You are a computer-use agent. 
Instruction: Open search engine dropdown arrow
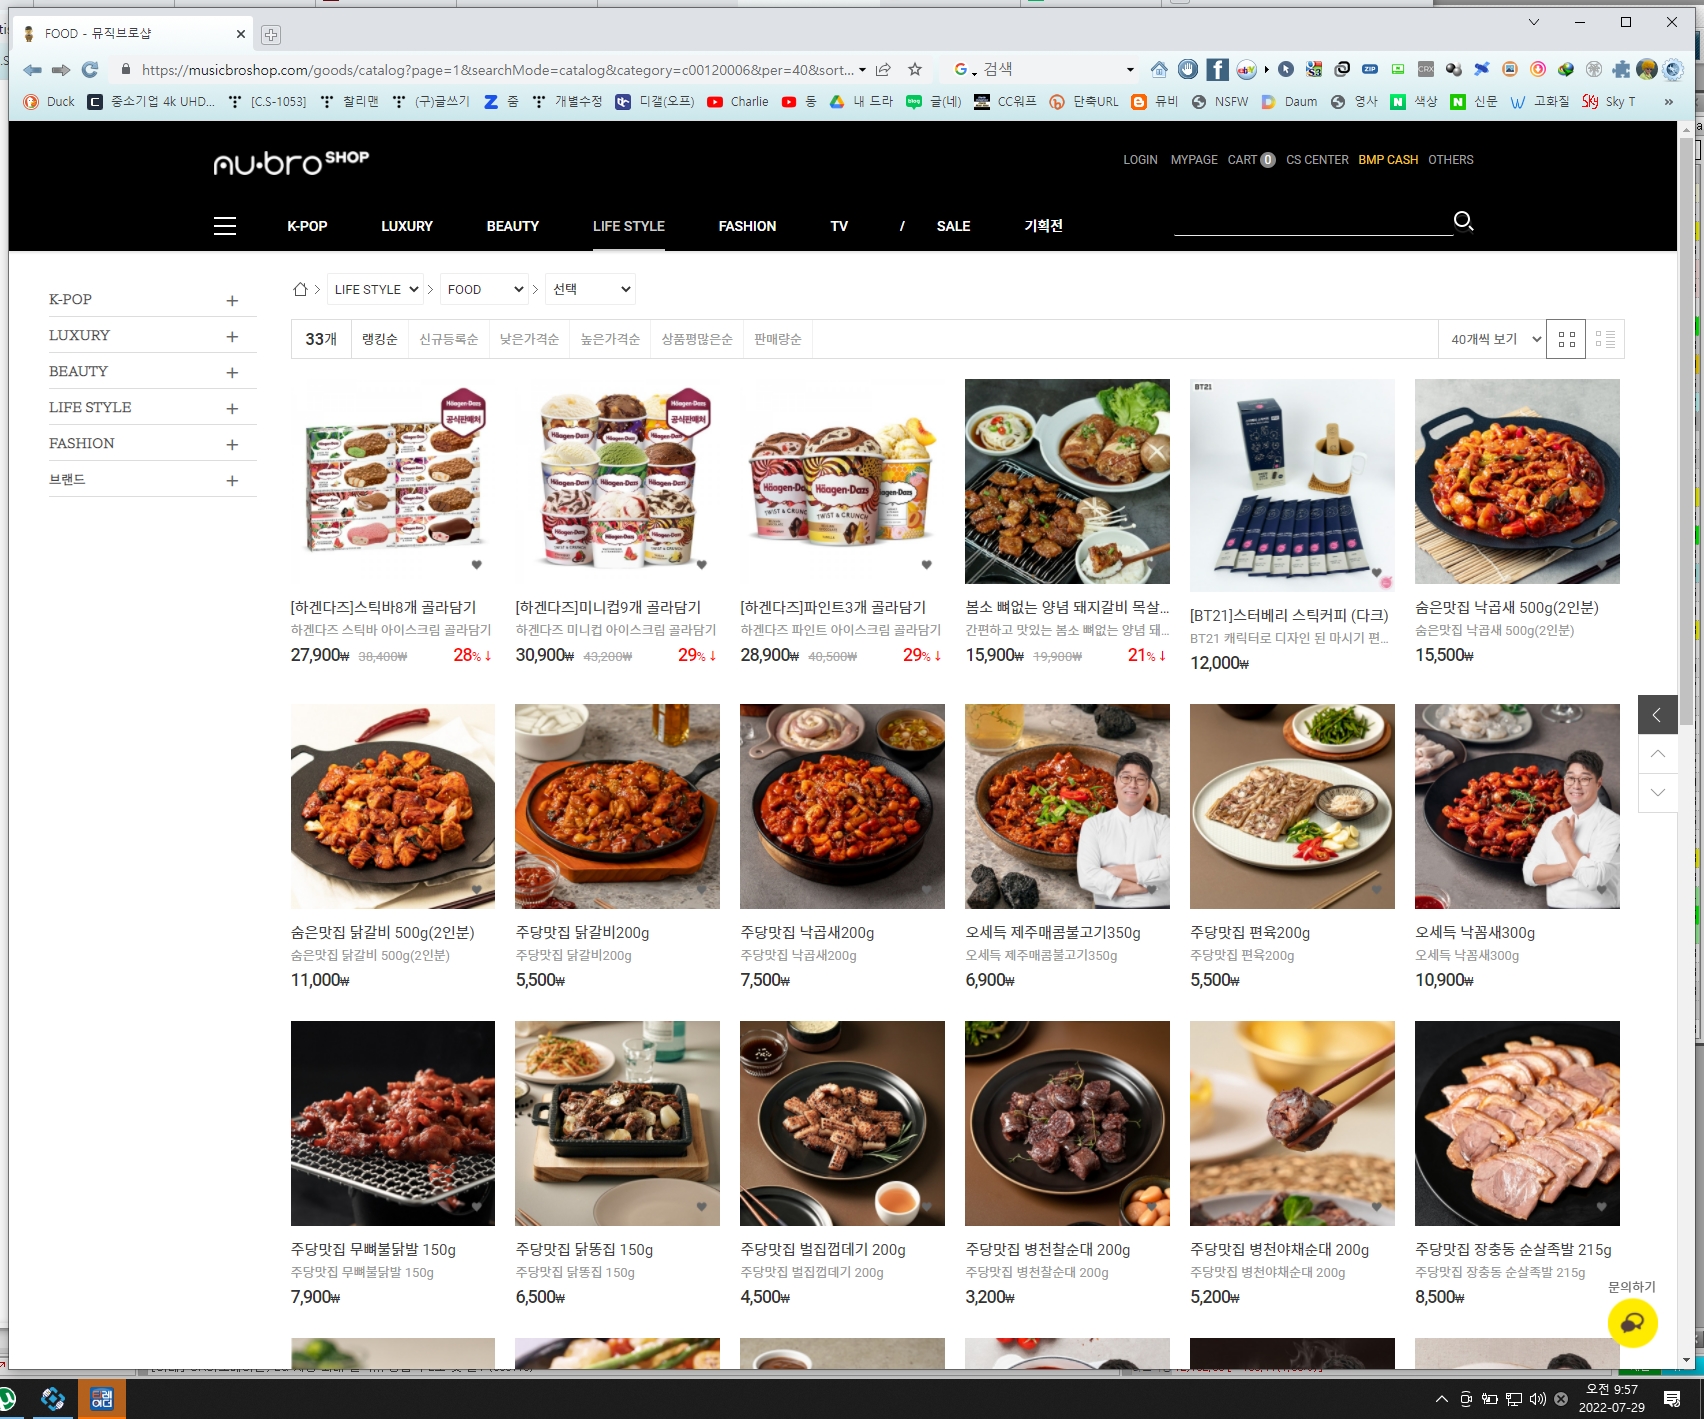pos(1130,69)
